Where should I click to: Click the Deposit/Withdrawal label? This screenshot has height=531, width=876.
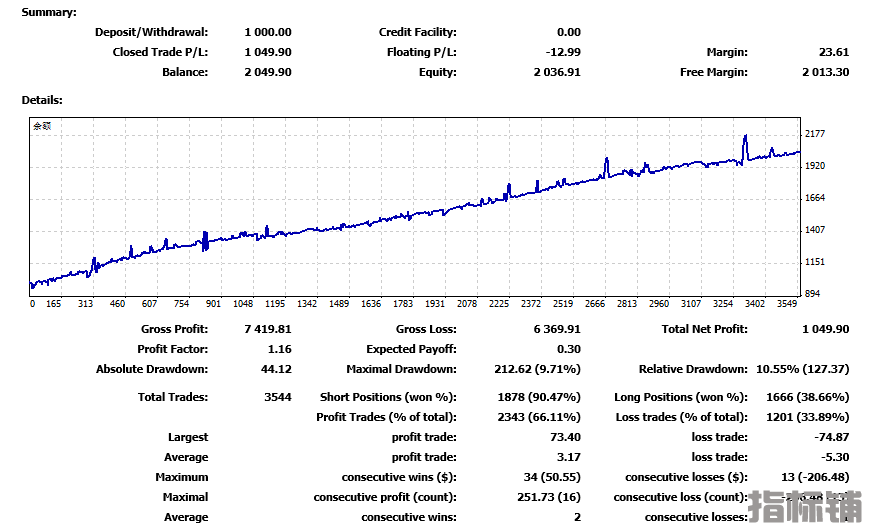[x=151, y=32]
